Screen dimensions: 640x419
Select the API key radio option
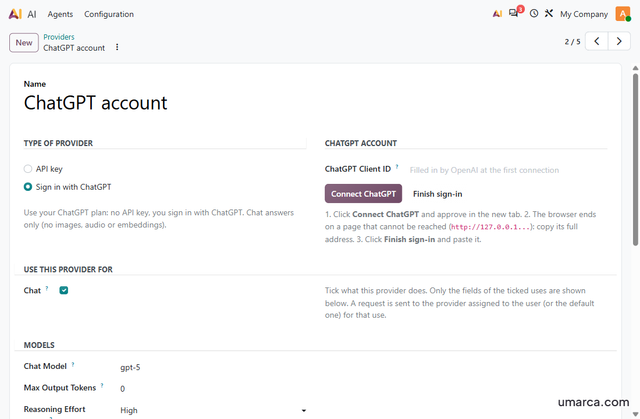28,168
